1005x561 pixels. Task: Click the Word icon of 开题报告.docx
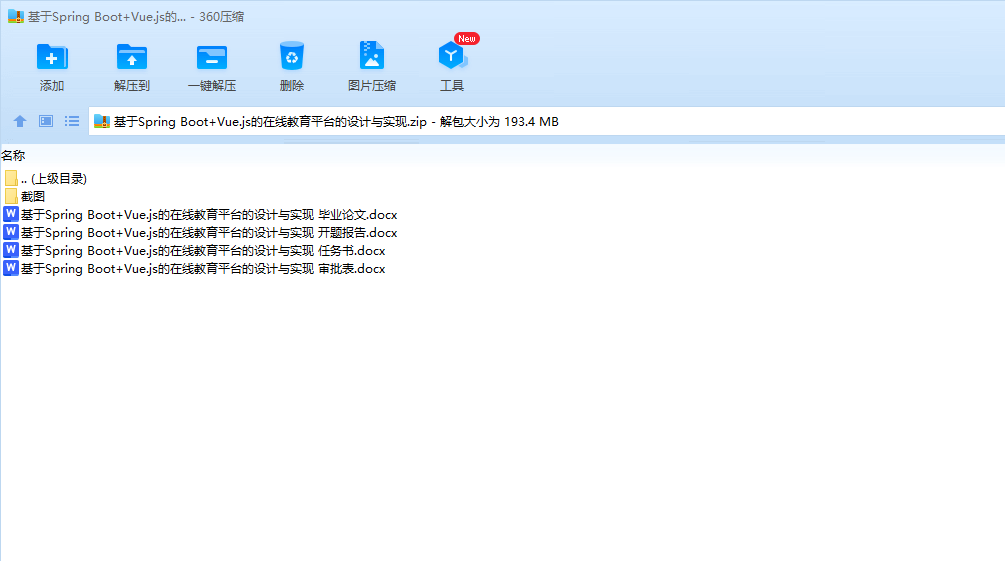coord(11,232)
